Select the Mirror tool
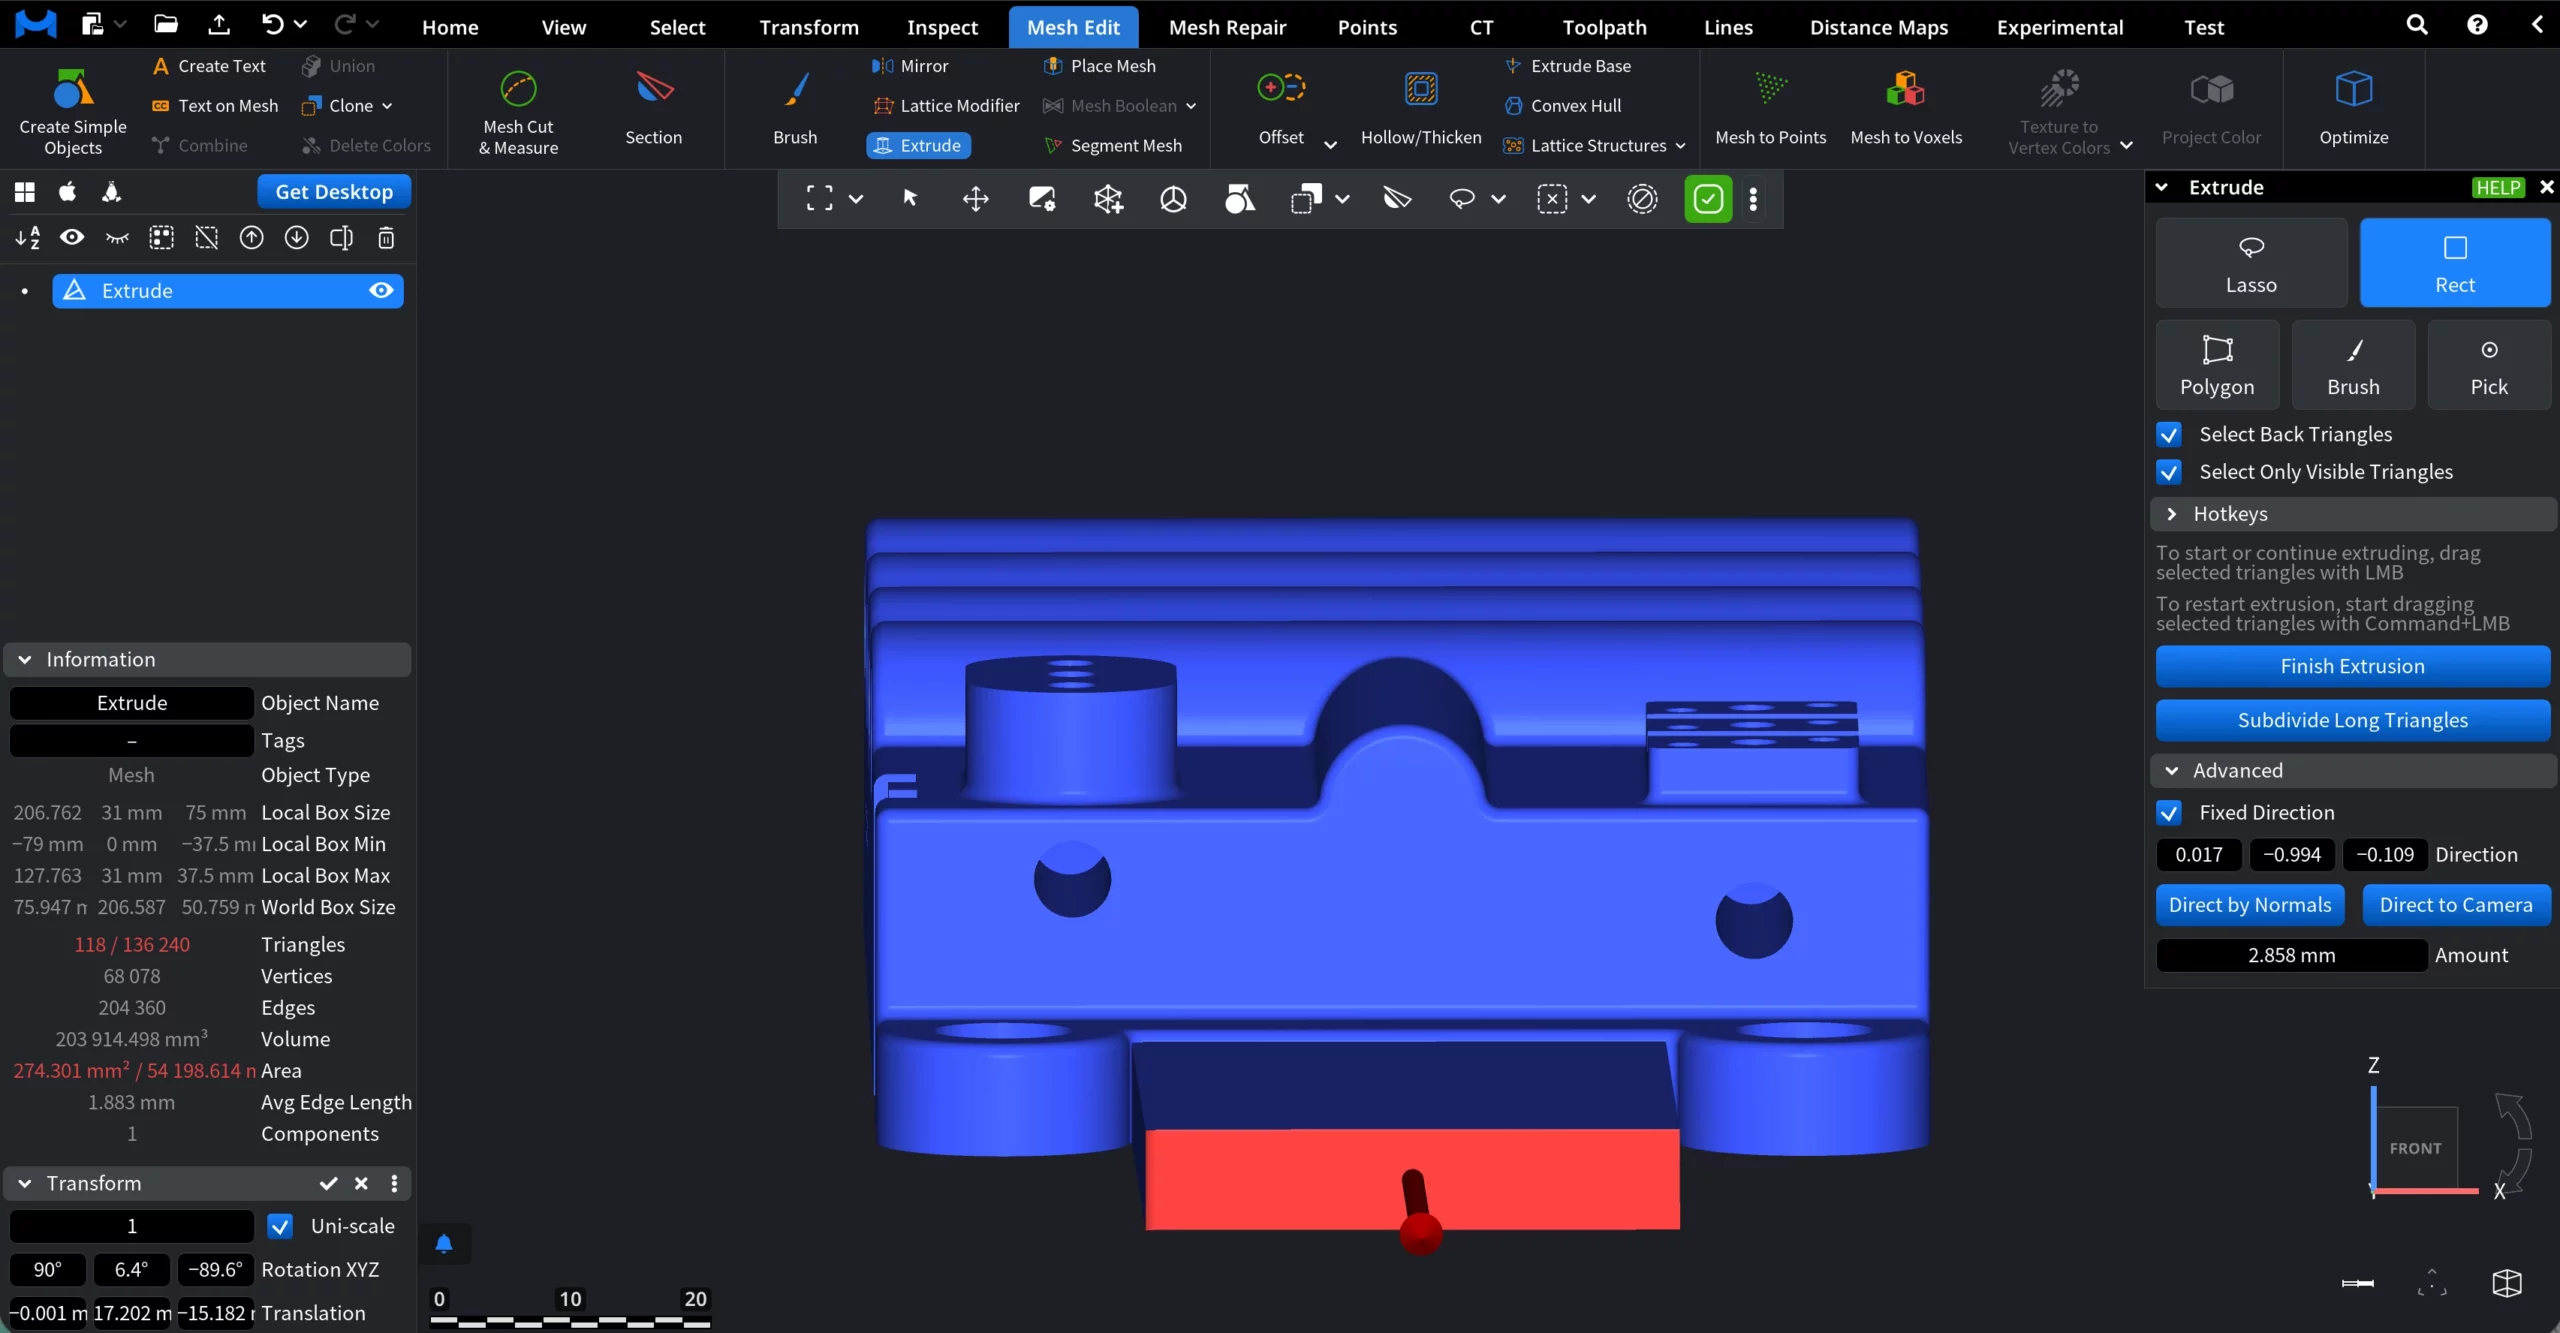This screenshot has height=1333, width=2560. tap(911, 65)
